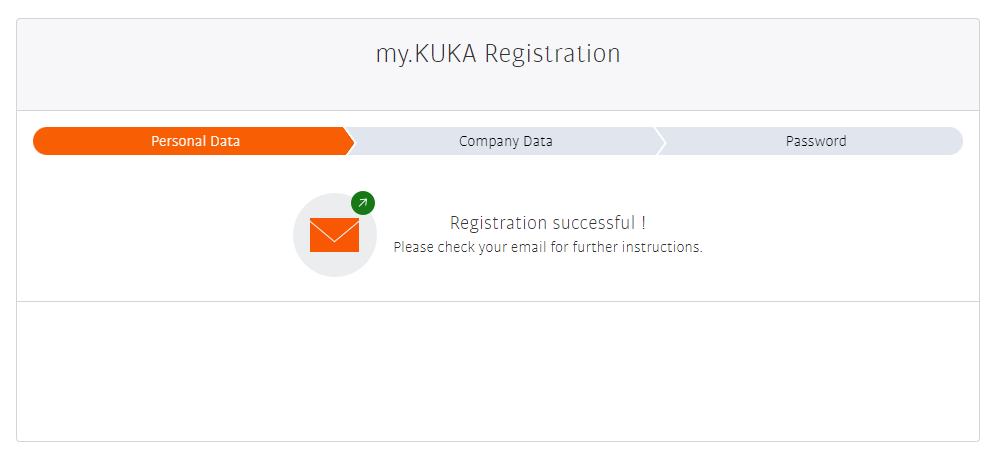Click the divider line under the message
This screenshot has width=997, height=451.
click(x=497, y=301)
